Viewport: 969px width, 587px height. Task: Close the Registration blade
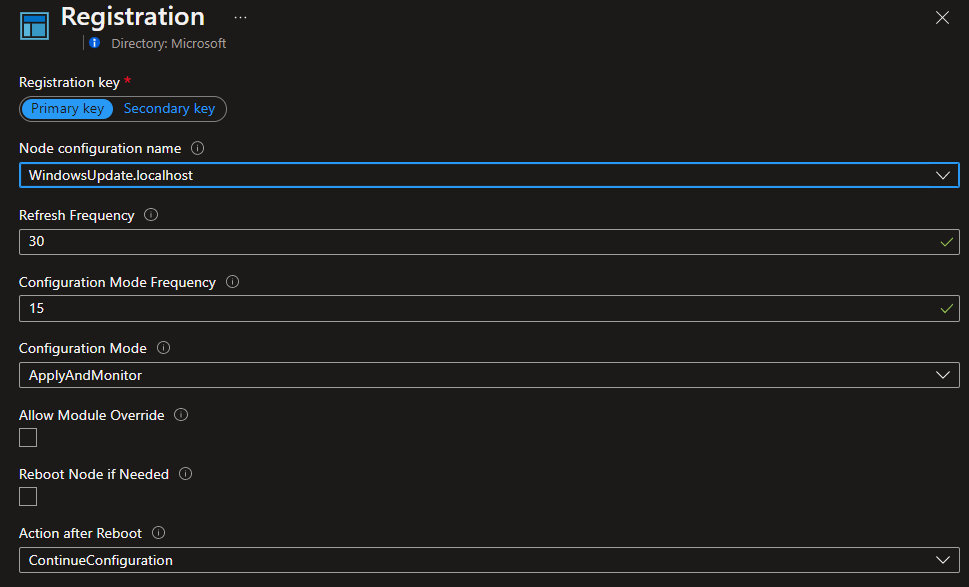point(942,17)
